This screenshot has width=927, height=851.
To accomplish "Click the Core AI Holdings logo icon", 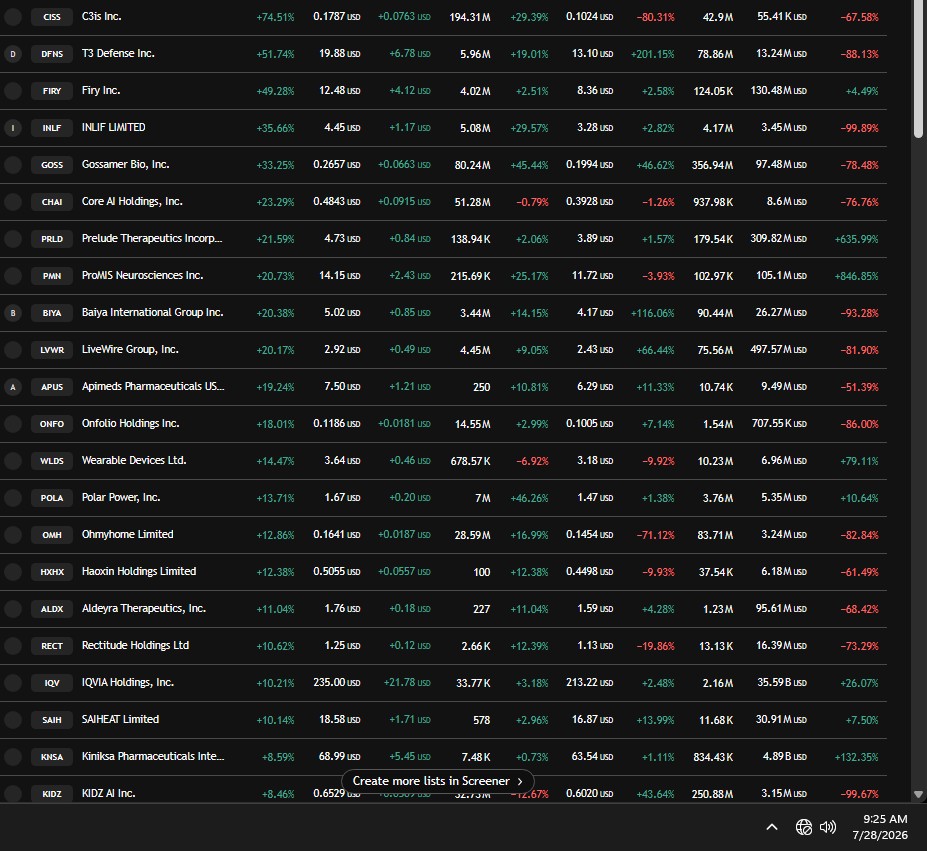I will point(13,202).
